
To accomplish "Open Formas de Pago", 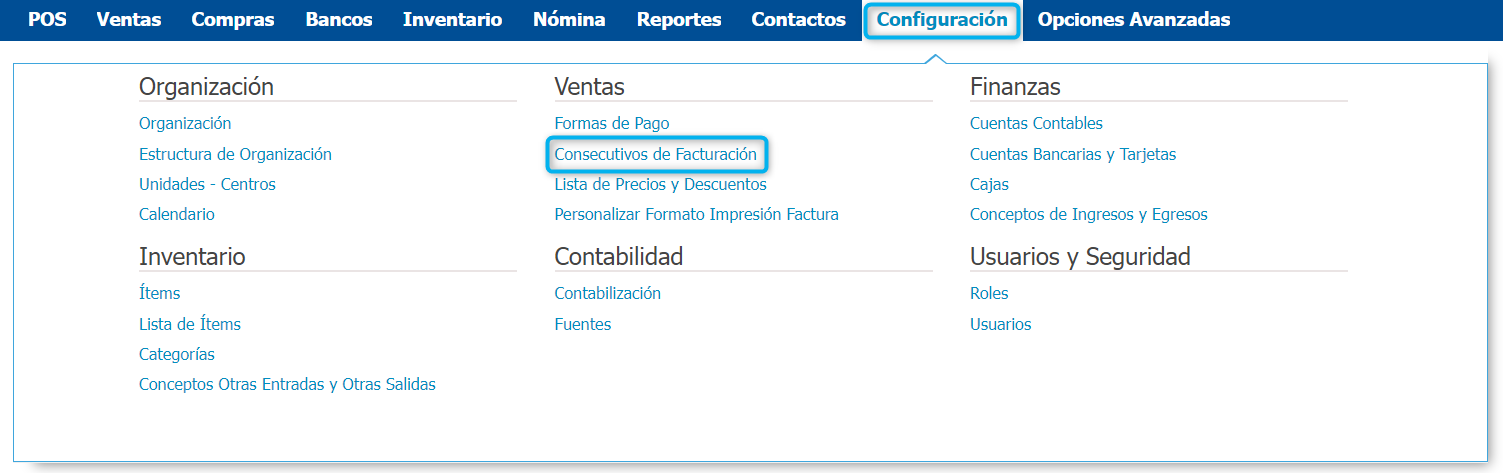I will tap(612, 123).
